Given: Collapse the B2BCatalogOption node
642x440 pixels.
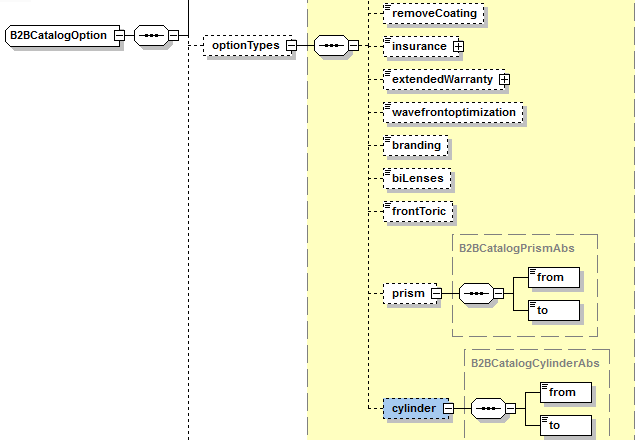Looking at the screenshot, I should point(119,36).
